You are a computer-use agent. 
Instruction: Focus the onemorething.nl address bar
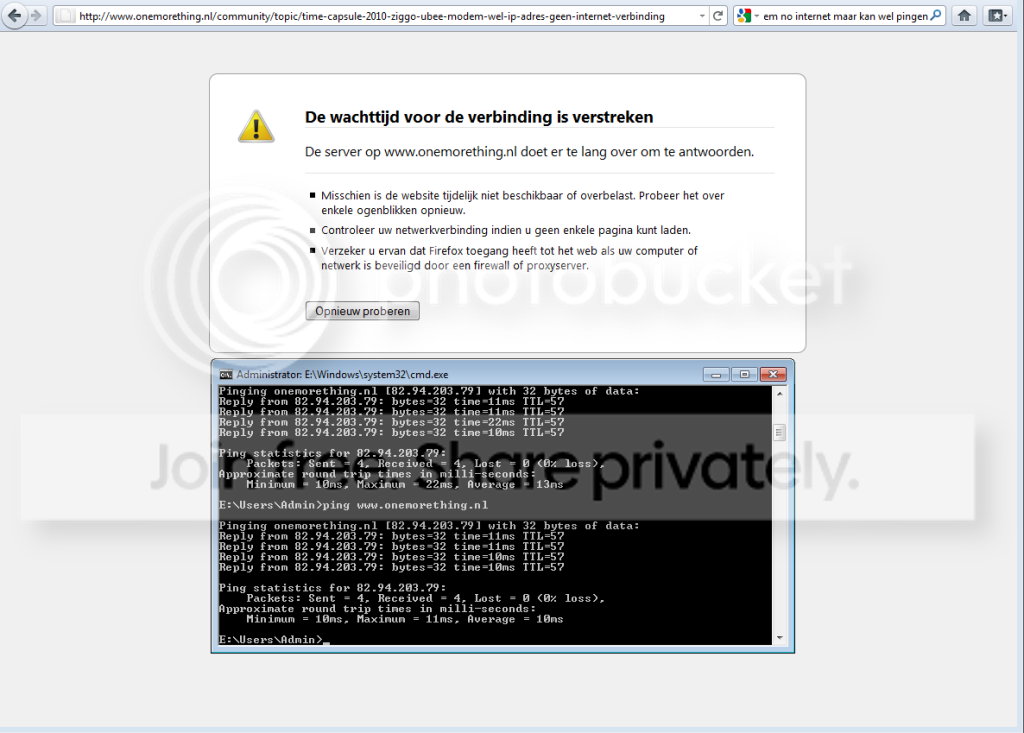pyautogui.click(x=380, y=16)
